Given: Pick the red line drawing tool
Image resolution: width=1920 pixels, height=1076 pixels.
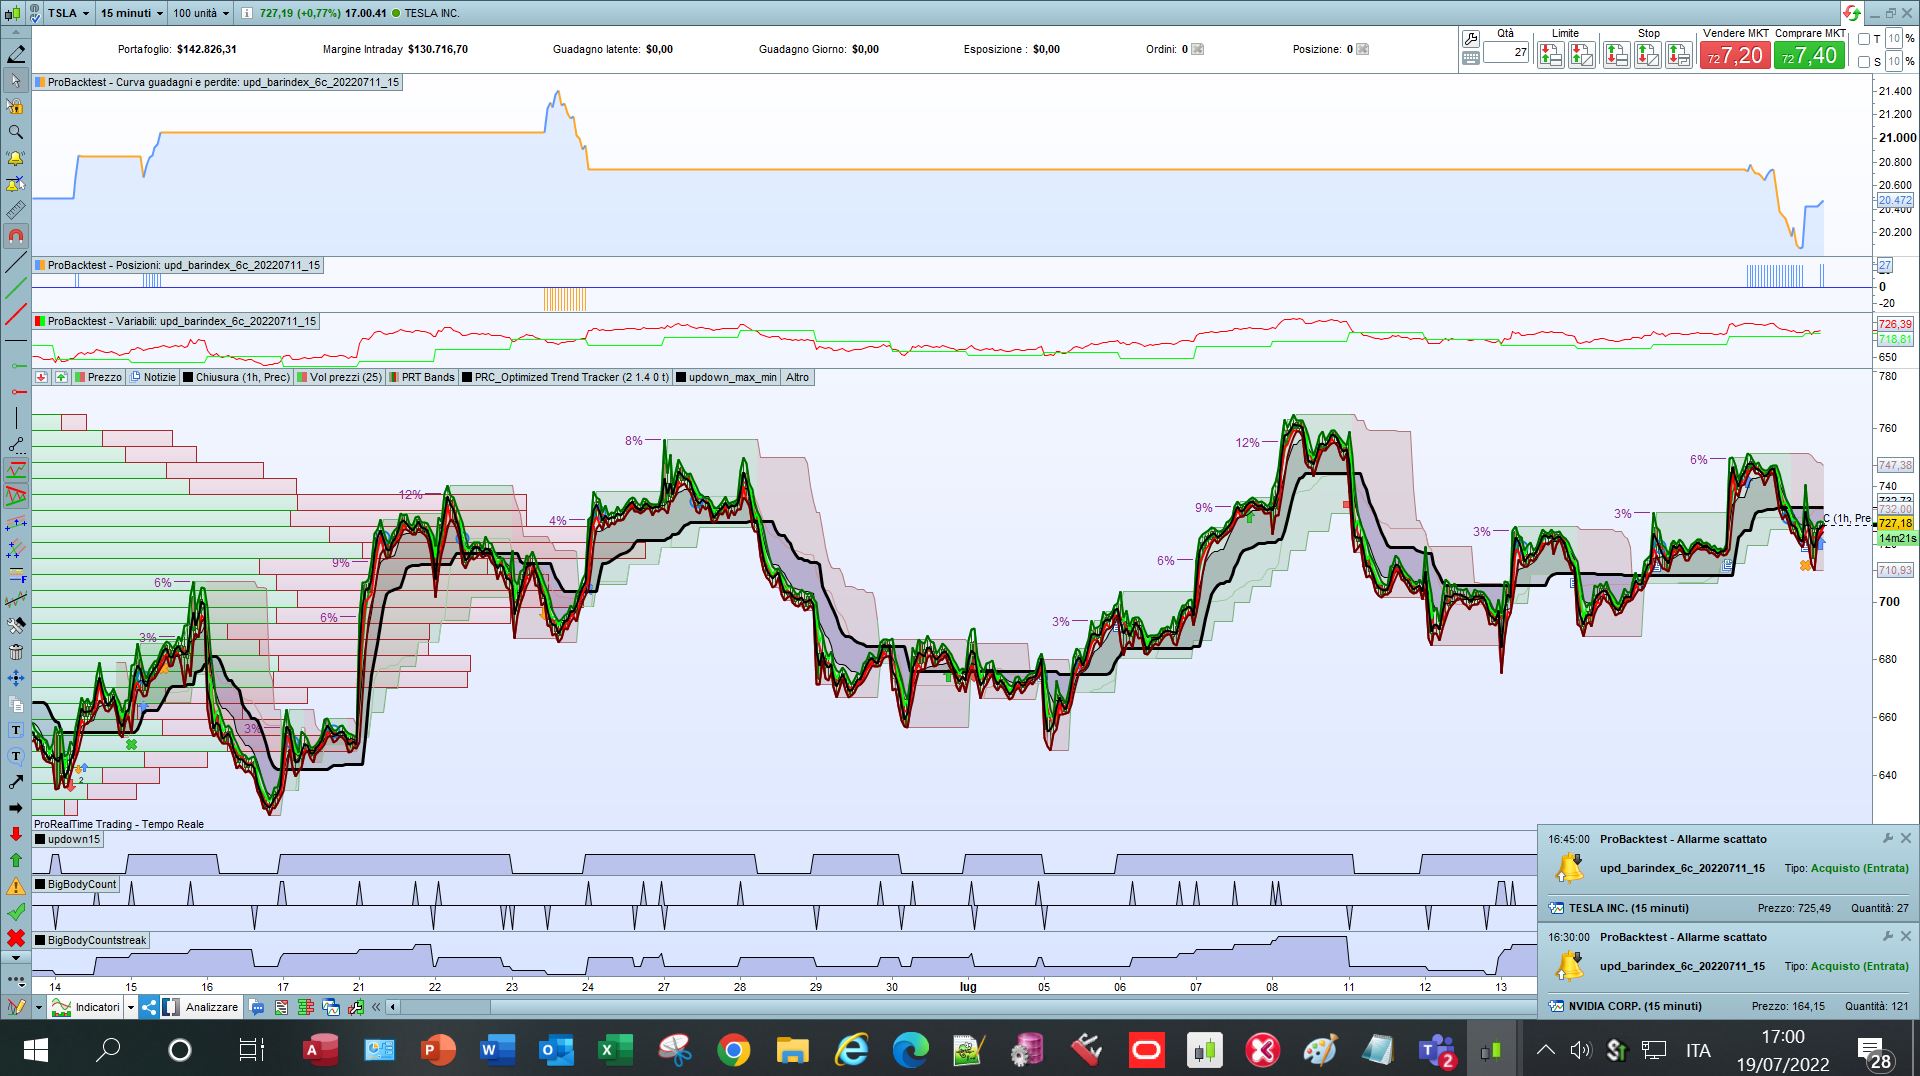Looking at the screenshot, I should coord(16,315).
